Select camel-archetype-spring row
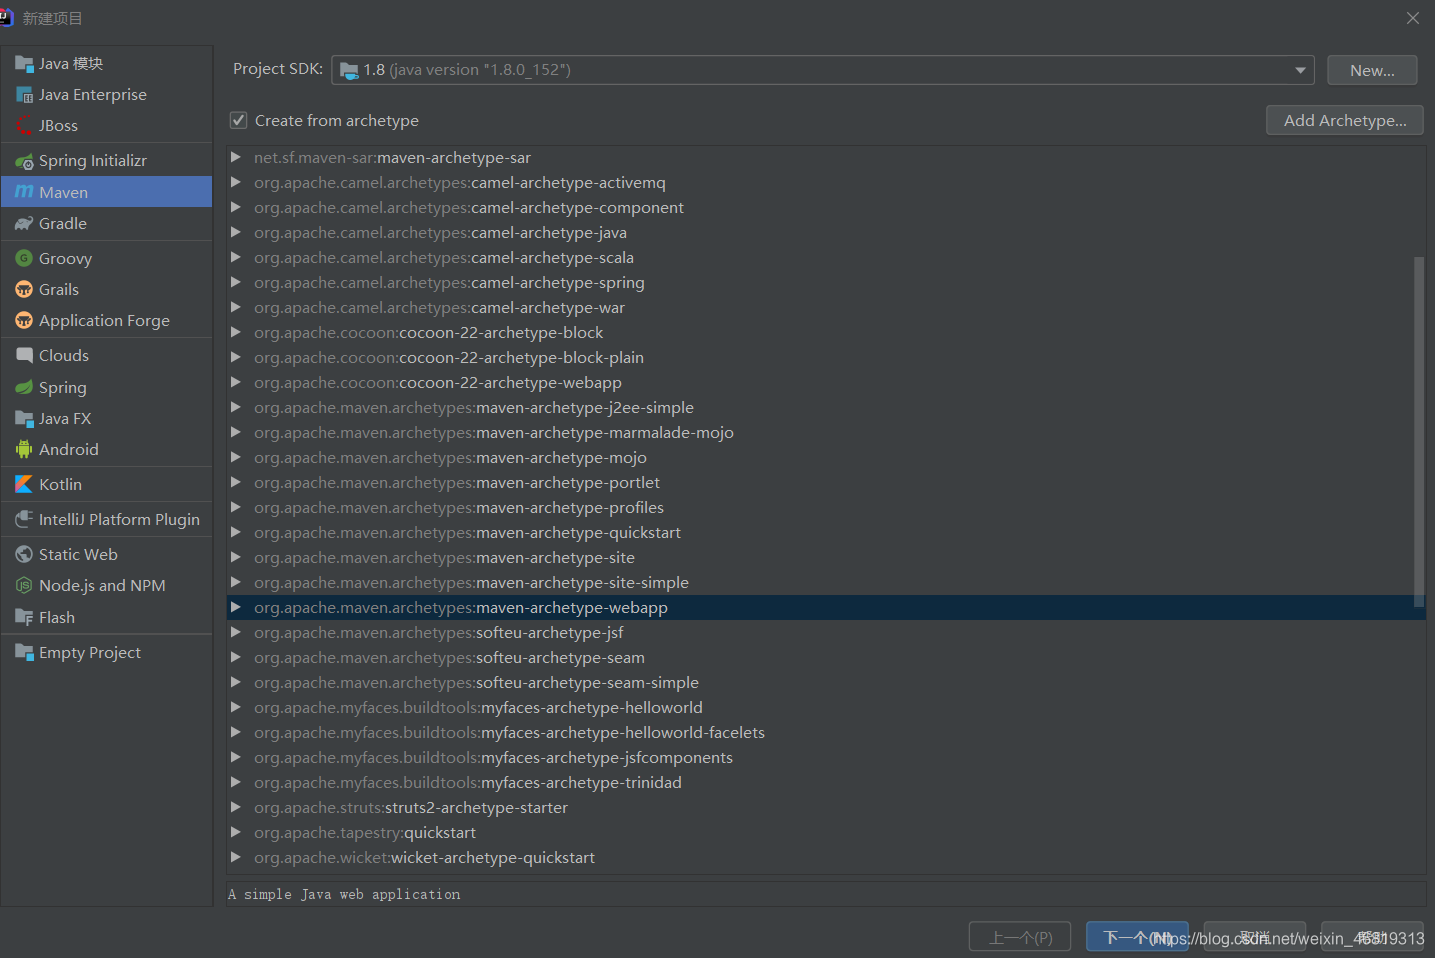Image resolution: width=1435 pixels, height=958 pixels. (826, 282)
